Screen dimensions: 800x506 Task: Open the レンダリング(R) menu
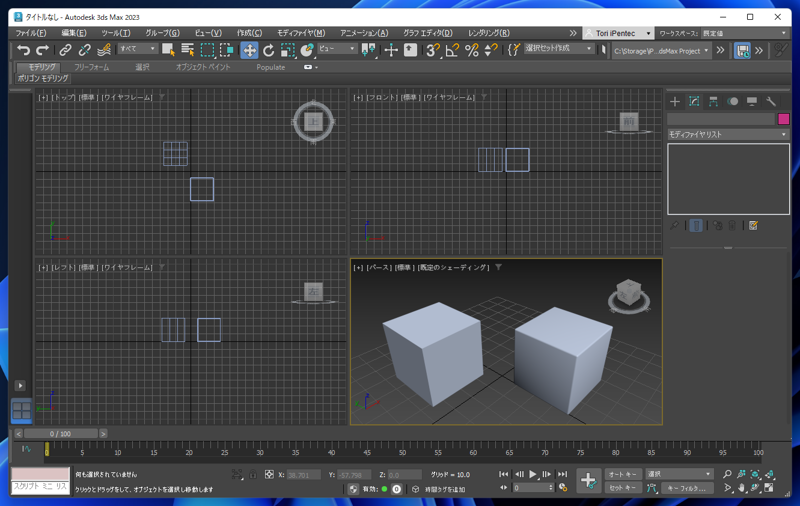click(x=489, y=33)
